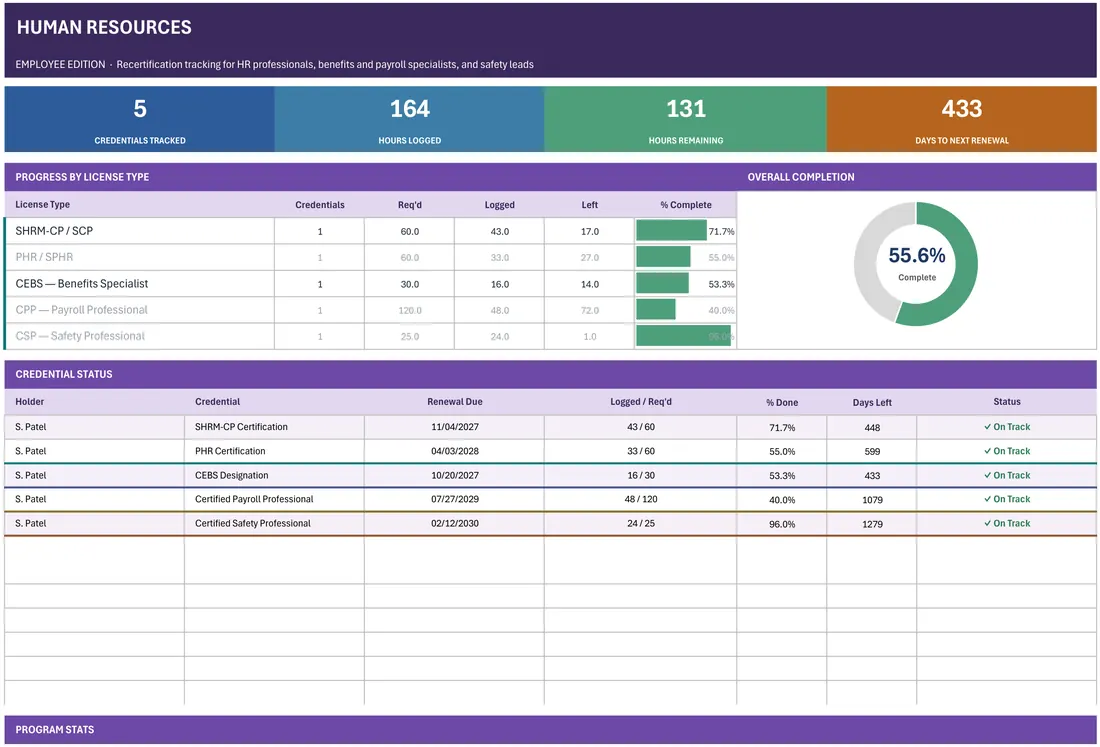Select the SHRM-CP Certification credential cell
Viewport: 1100px width, 747px height.
point(274,427)
